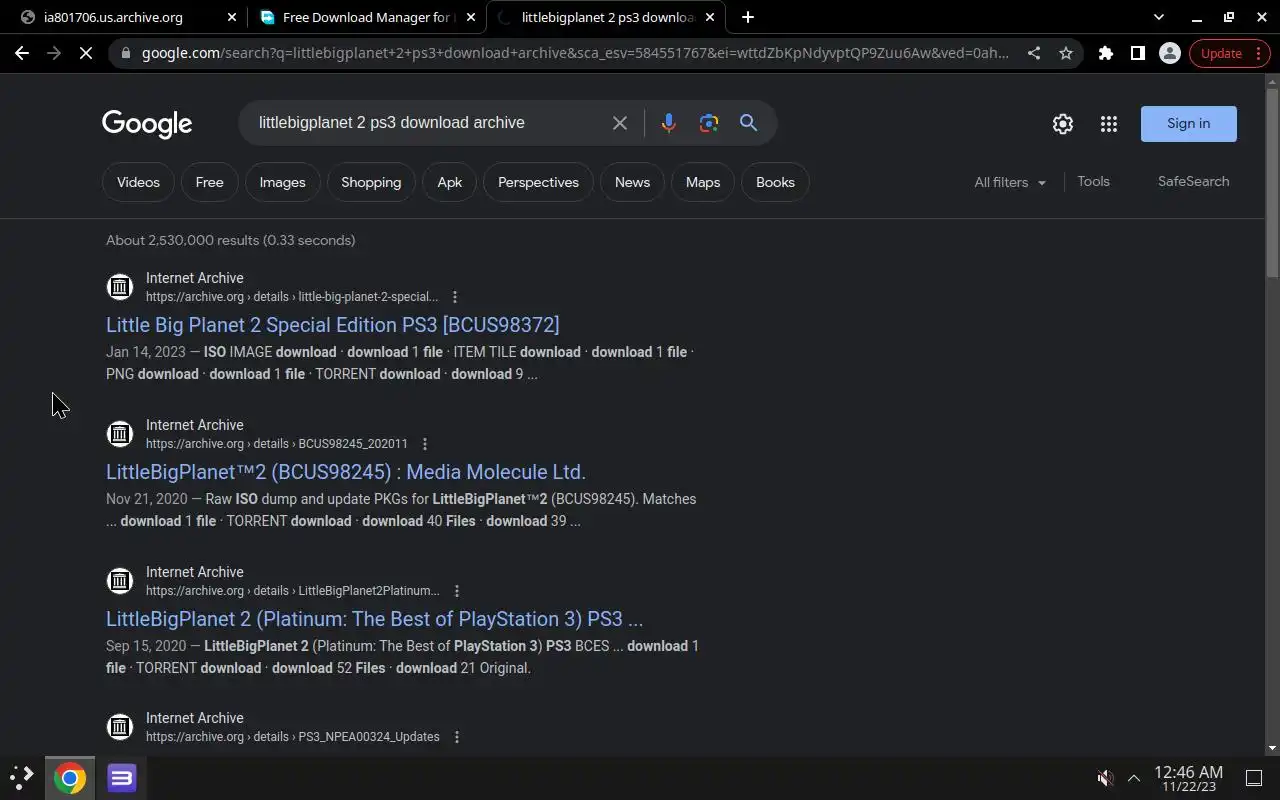Open more options for PS3_NPEA00324_Updates result
This screenshot has width=1280, height=800.
coord(457,737)
